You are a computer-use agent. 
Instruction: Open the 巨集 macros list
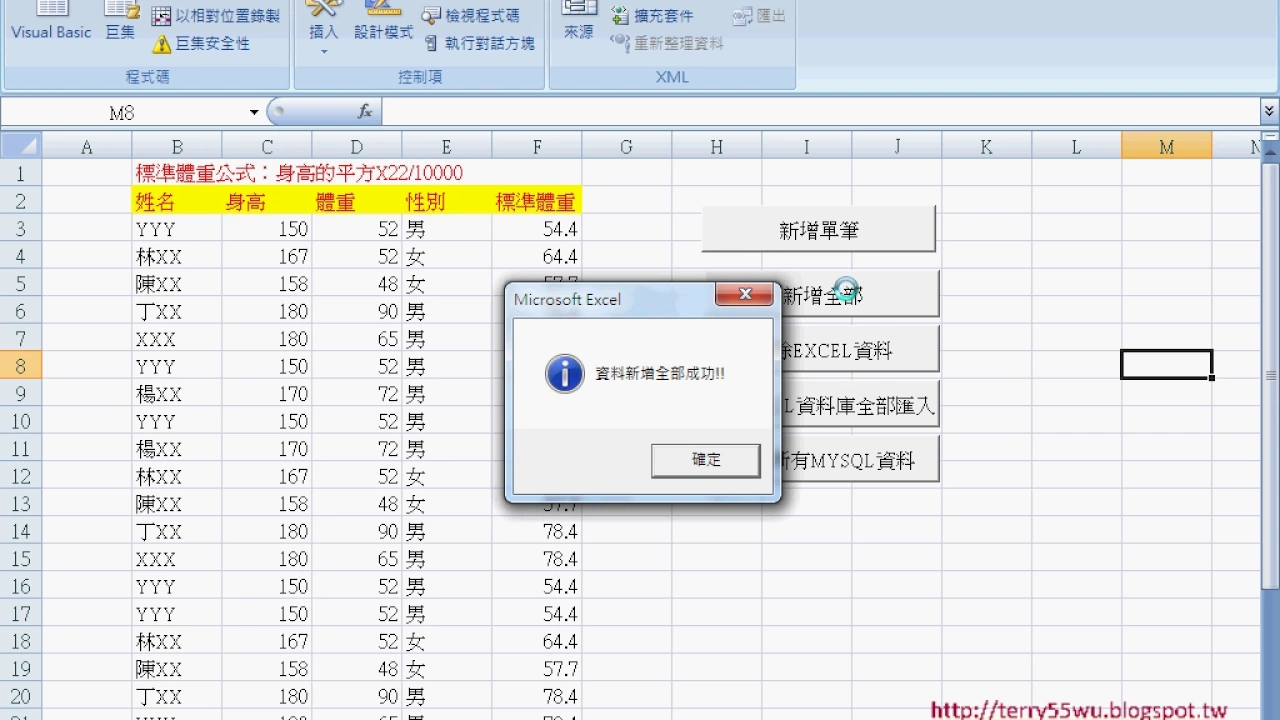coord(120,22)
